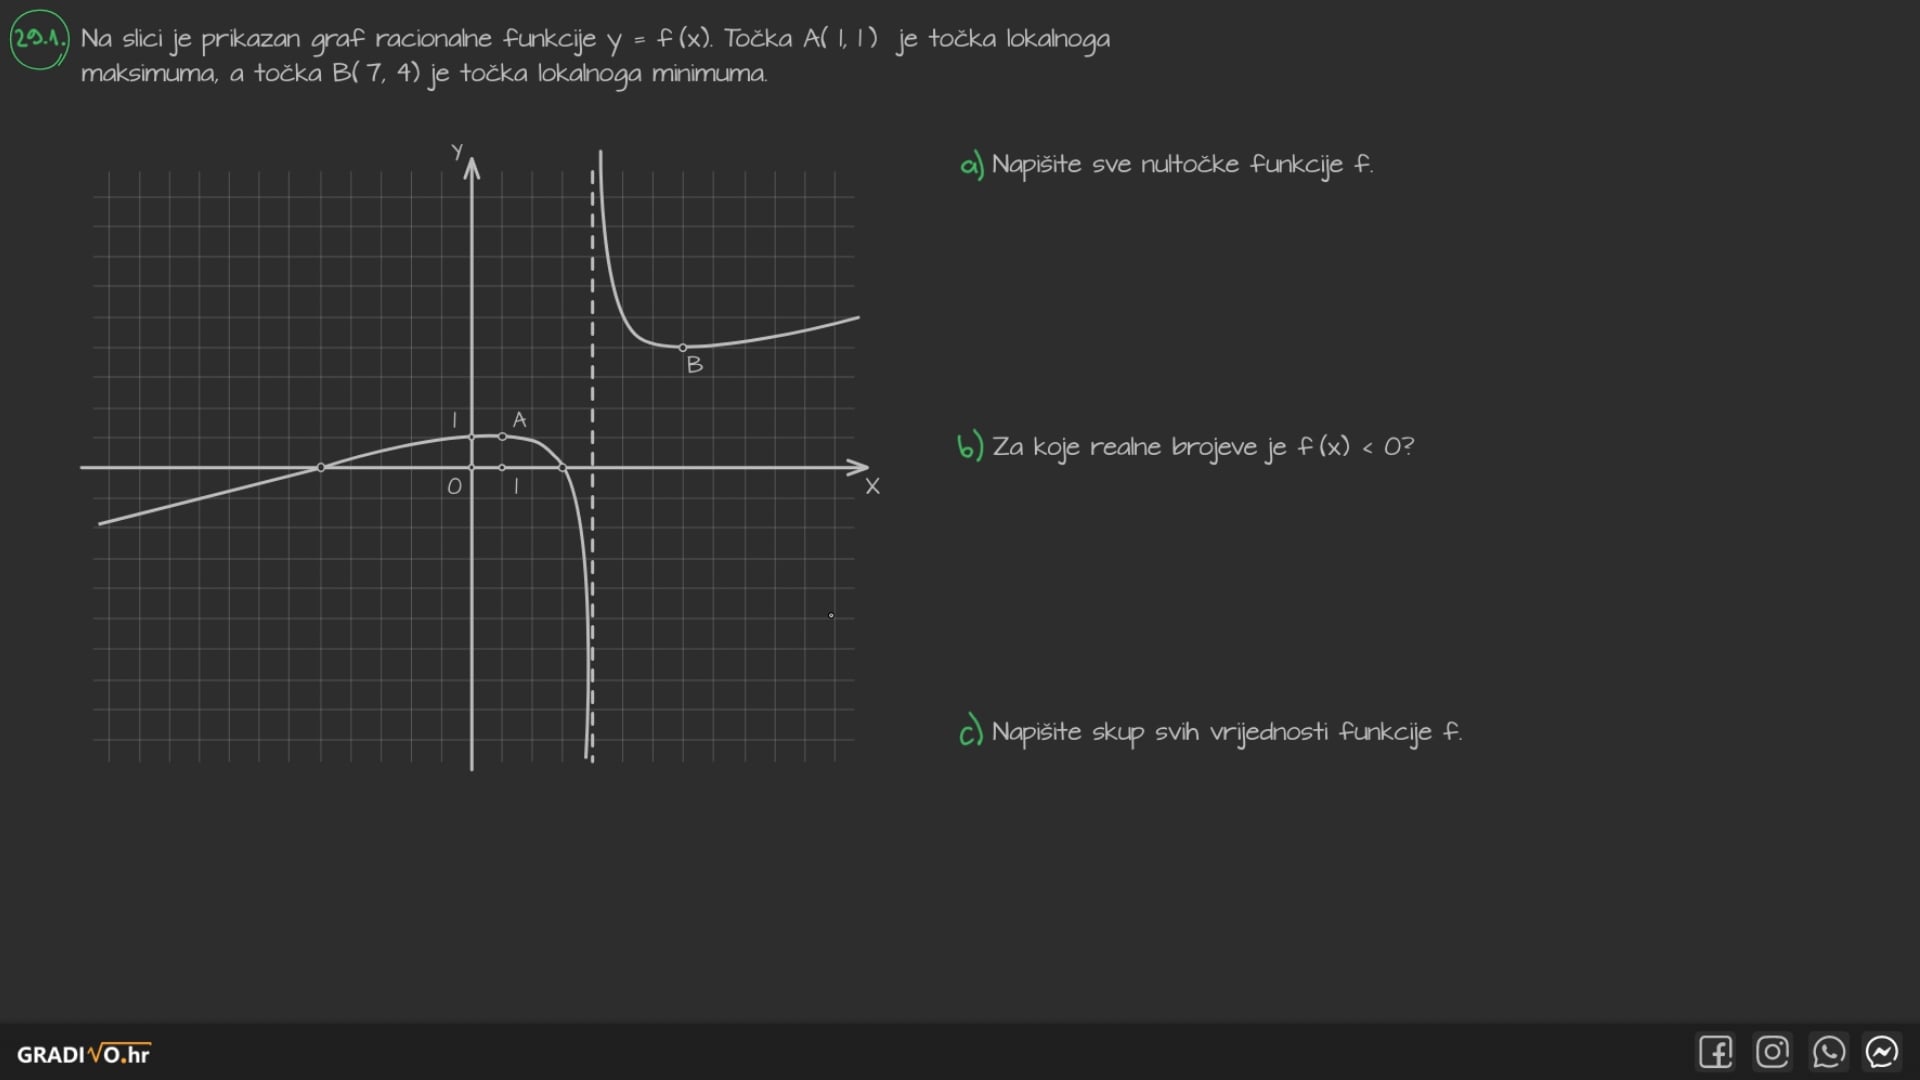Click the WhatsApp share icon
1920x1080 pixels.
(x=1828, y=1052)
